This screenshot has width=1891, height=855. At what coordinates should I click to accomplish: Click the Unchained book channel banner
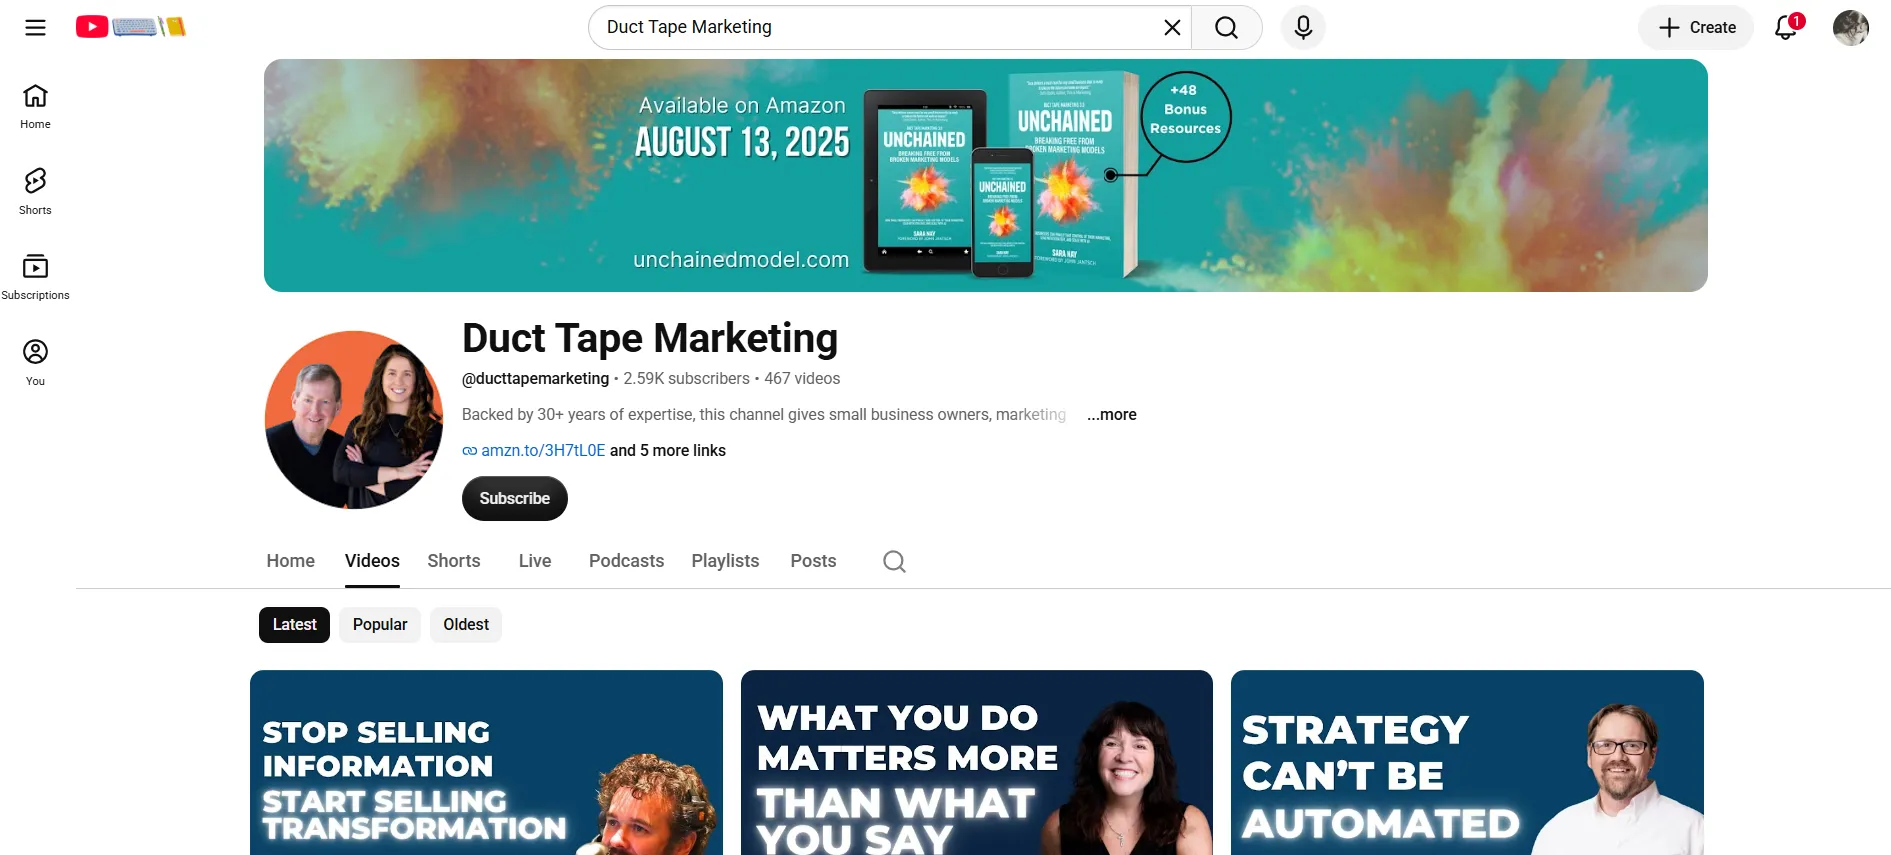point(986,175)
